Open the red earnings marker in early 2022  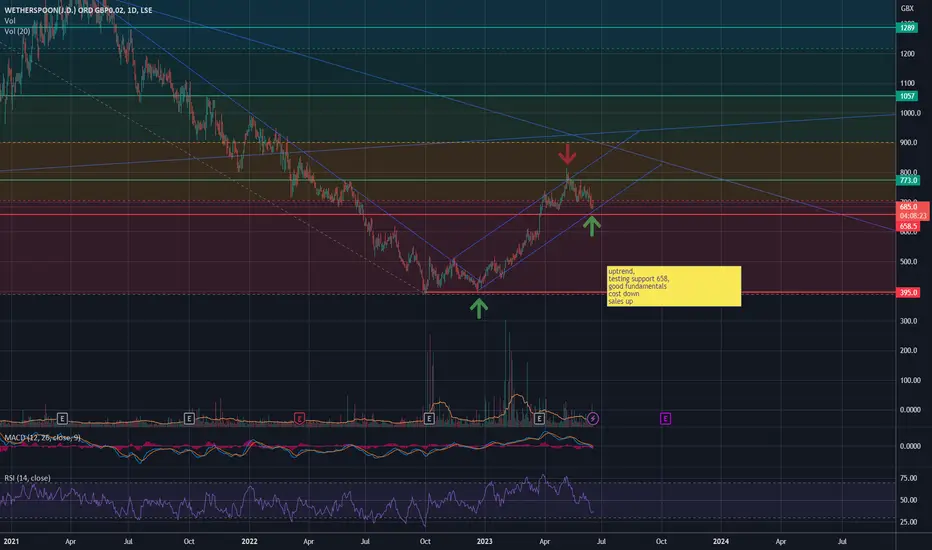pos(300,419)
